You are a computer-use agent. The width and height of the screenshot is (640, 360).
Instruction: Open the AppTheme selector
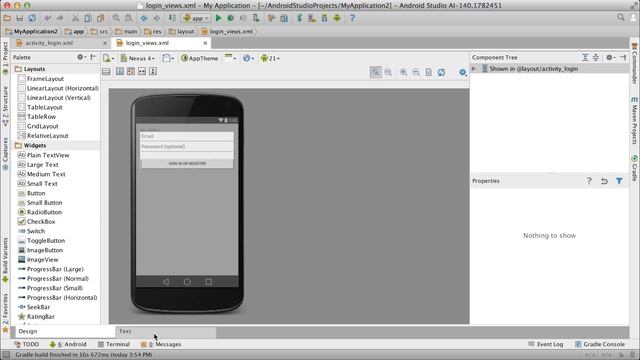click(200, 58)
